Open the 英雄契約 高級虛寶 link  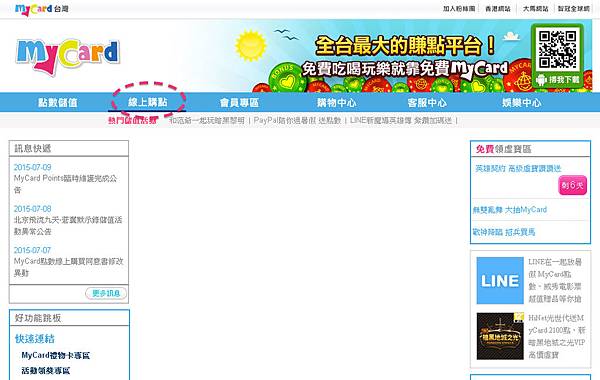pyautogui.click(x=518, y=168)
